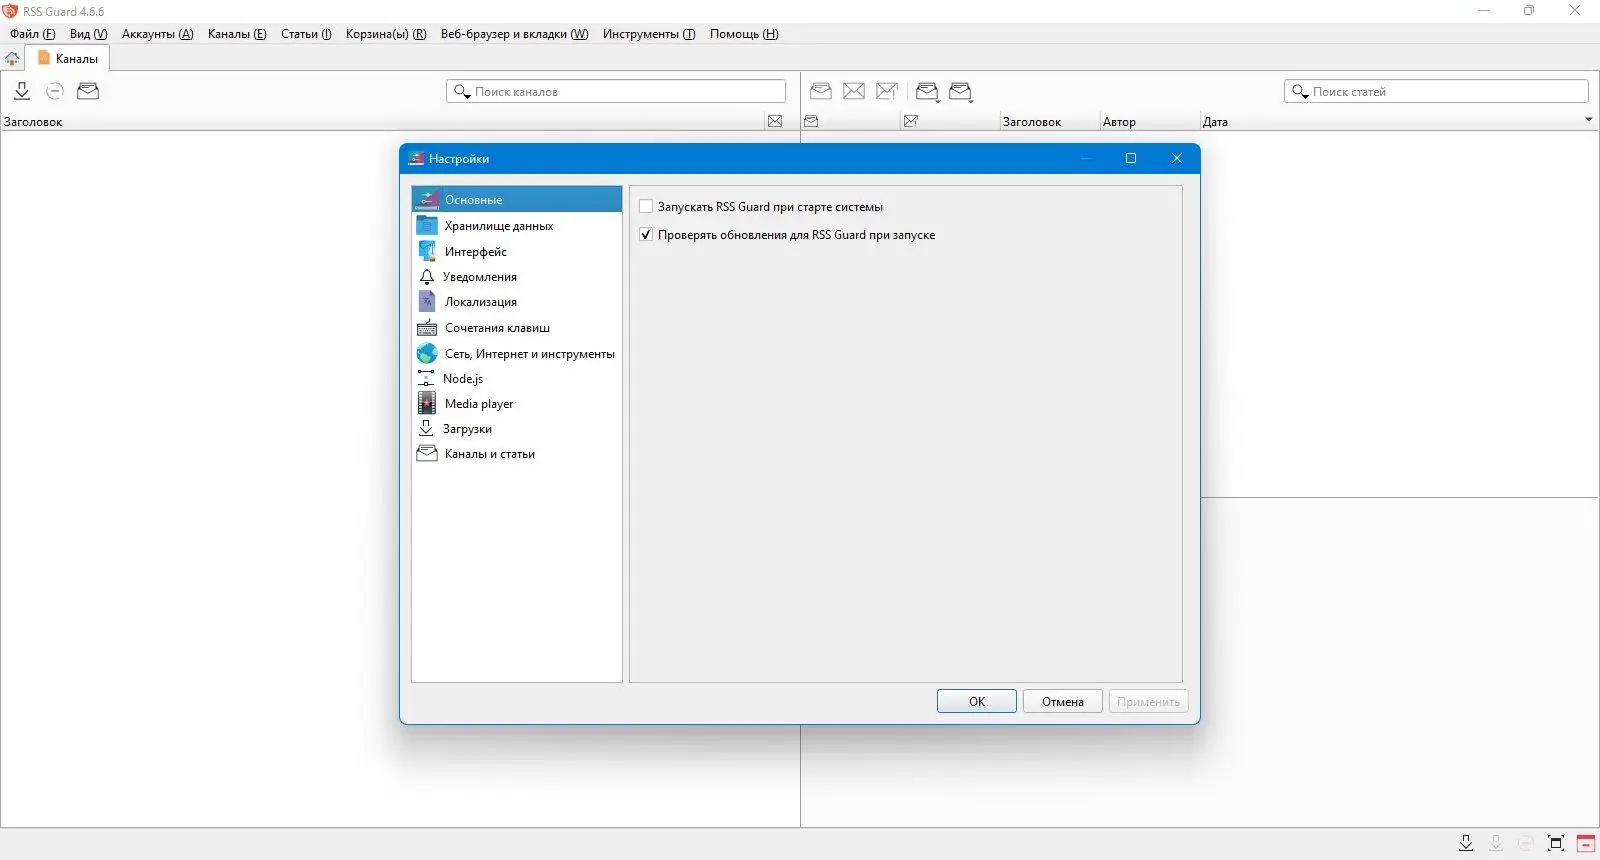The height and width of the screenshot is (860, 1600).
Task: Click the fullscreen icon in status bar
Action: point(1556,843)
